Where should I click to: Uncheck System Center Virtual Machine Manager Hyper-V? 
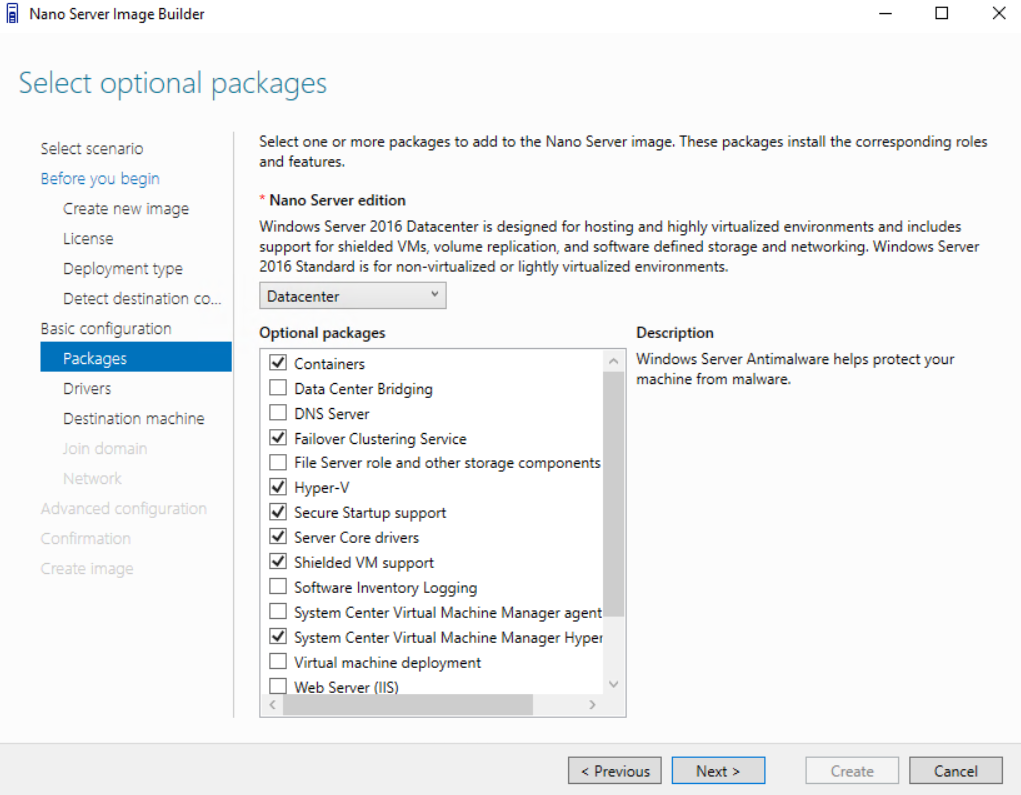click(278, 637)
